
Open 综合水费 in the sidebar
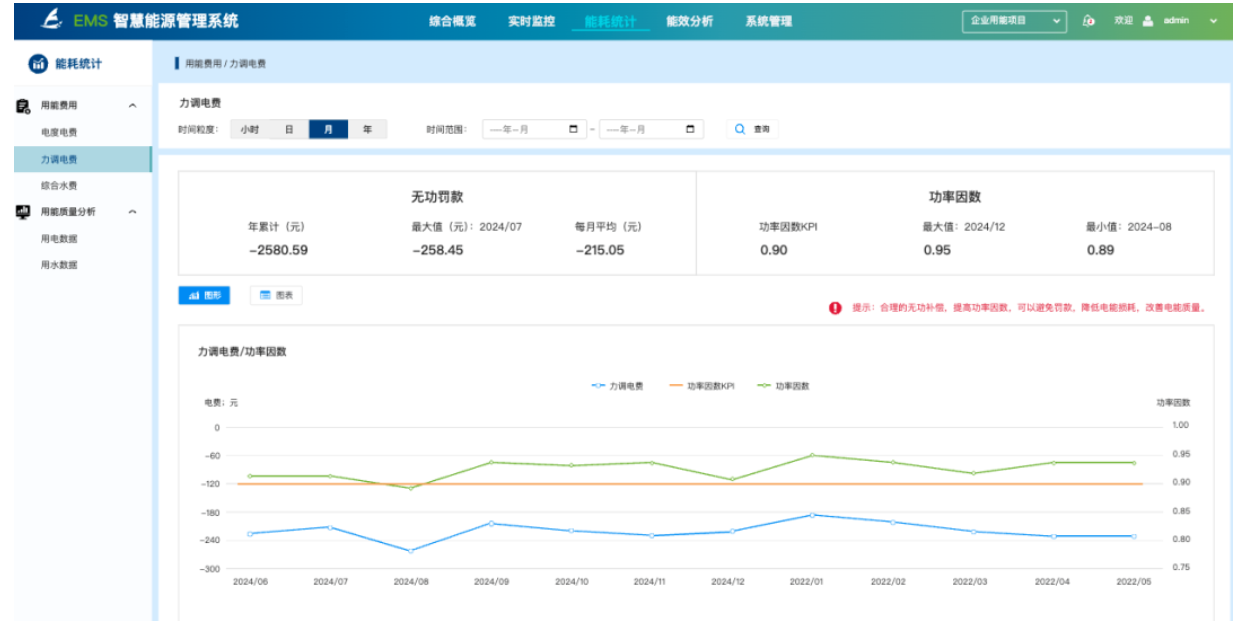point(59,185)
